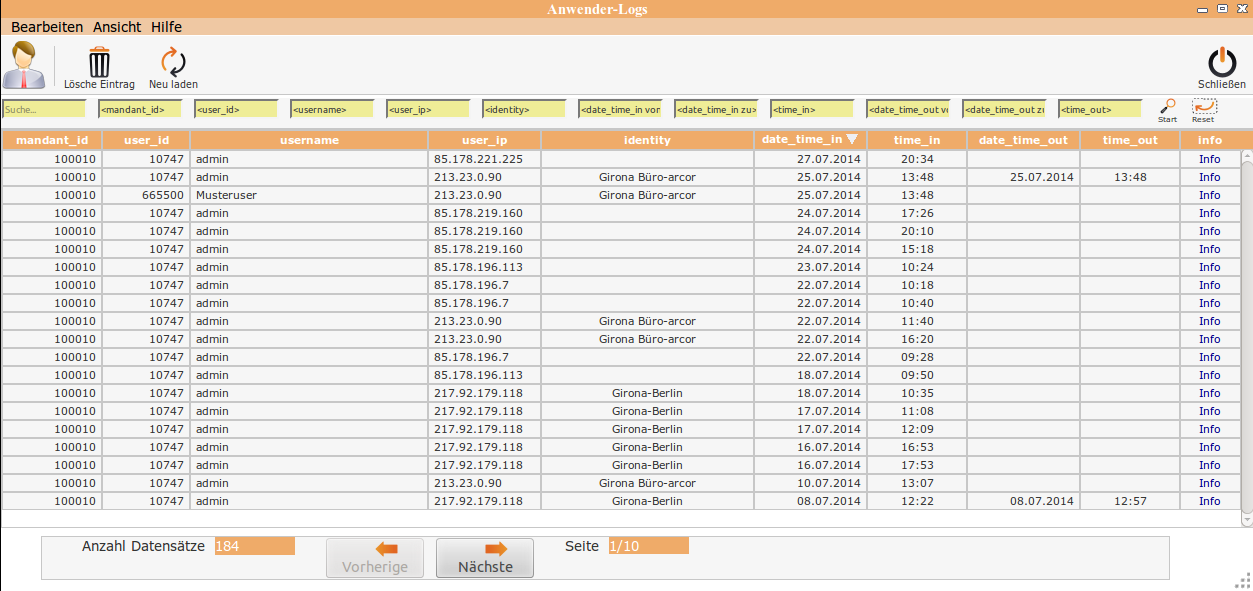Toggle sort arrow on date_time_in column

[852, 140]
